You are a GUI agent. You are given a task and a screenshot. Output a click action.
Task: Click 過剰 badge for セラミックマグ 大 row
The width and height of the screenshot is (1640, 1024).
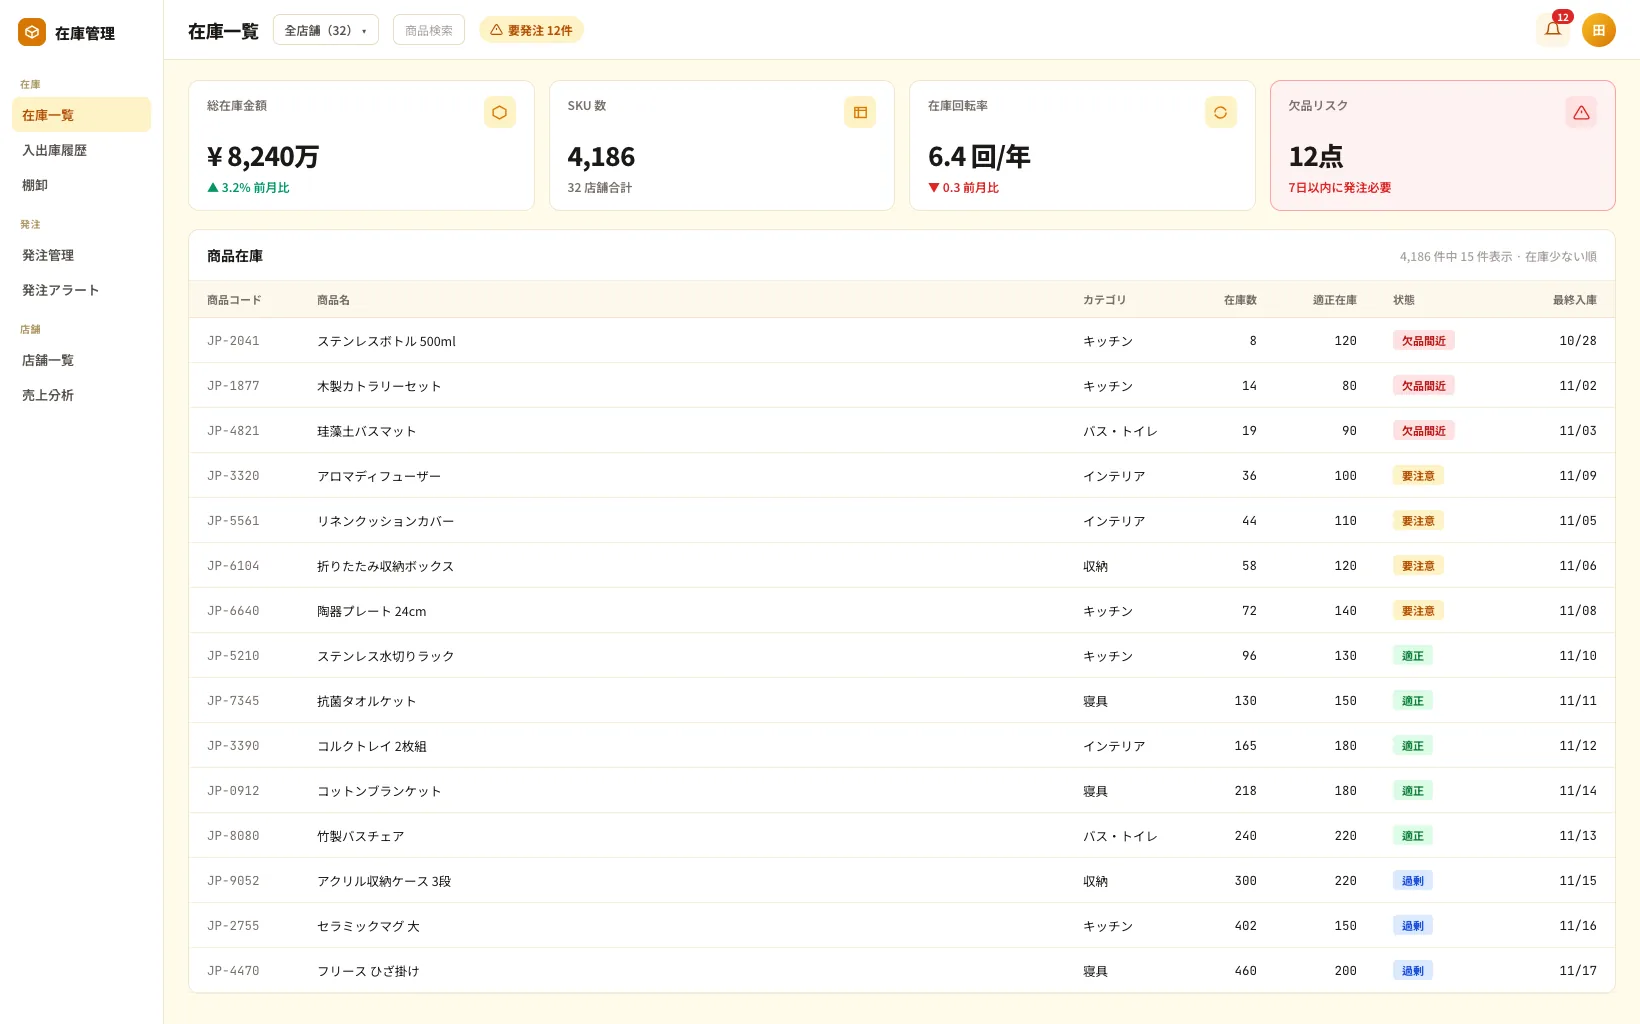pyautogui.click(x=1412, y=926)
